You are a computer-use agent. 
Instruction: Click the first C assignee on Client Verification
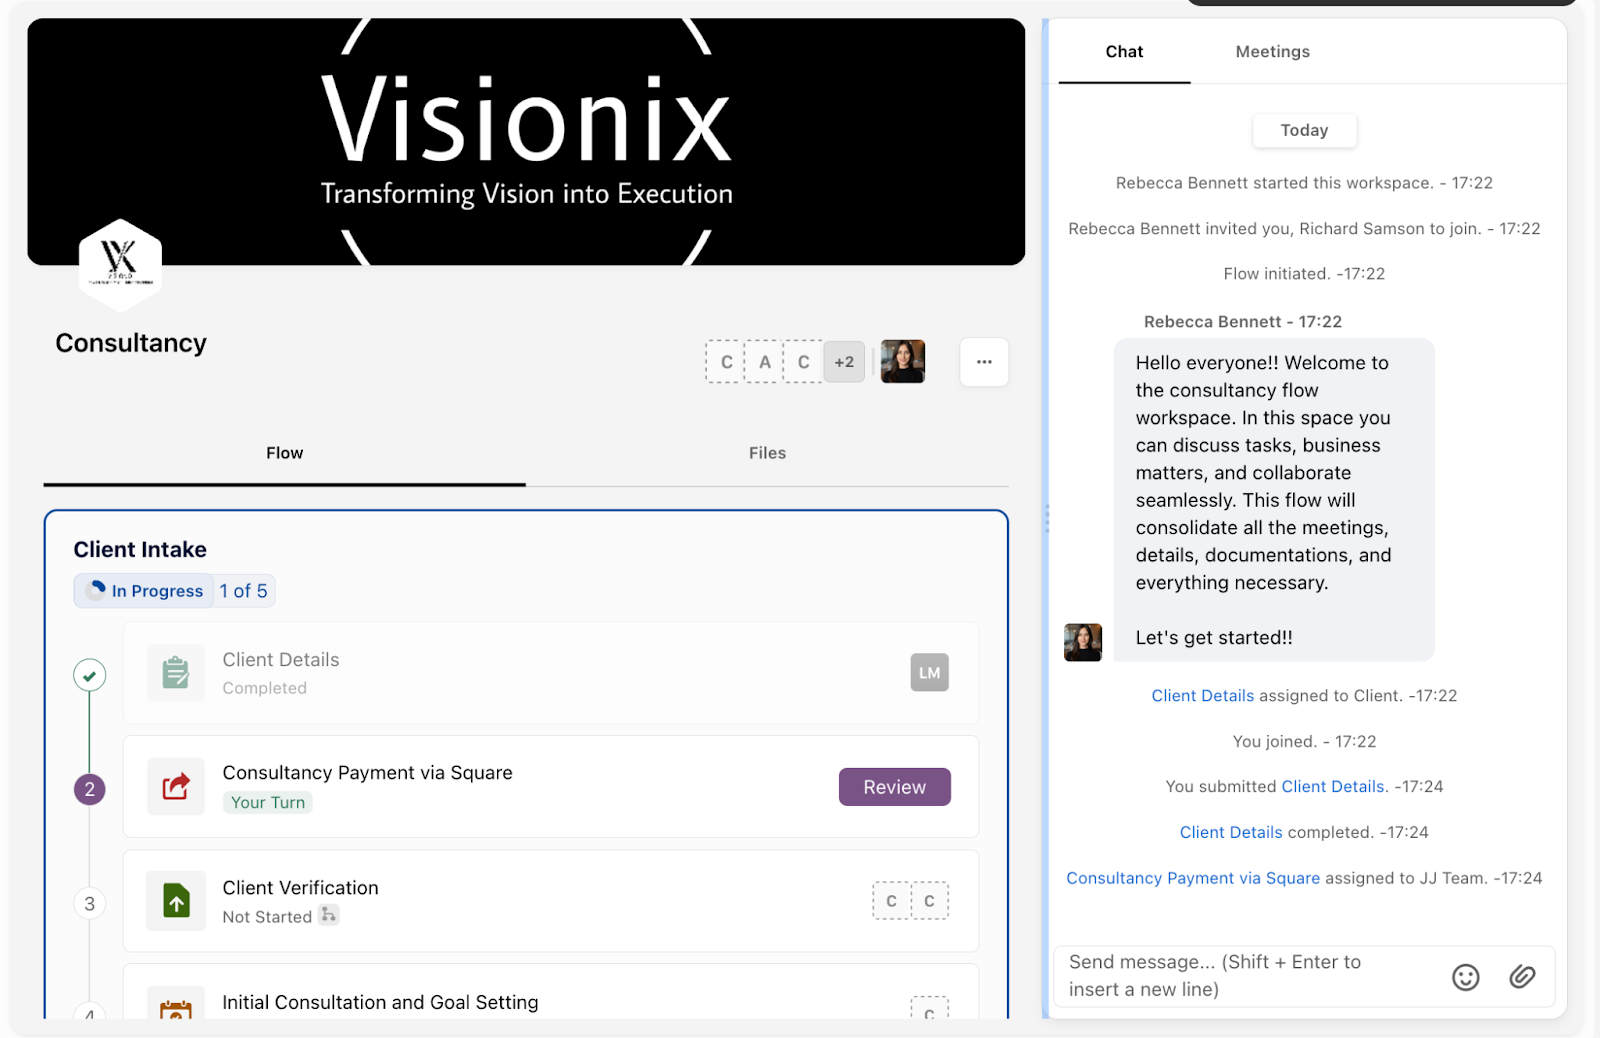coord(891,901)
